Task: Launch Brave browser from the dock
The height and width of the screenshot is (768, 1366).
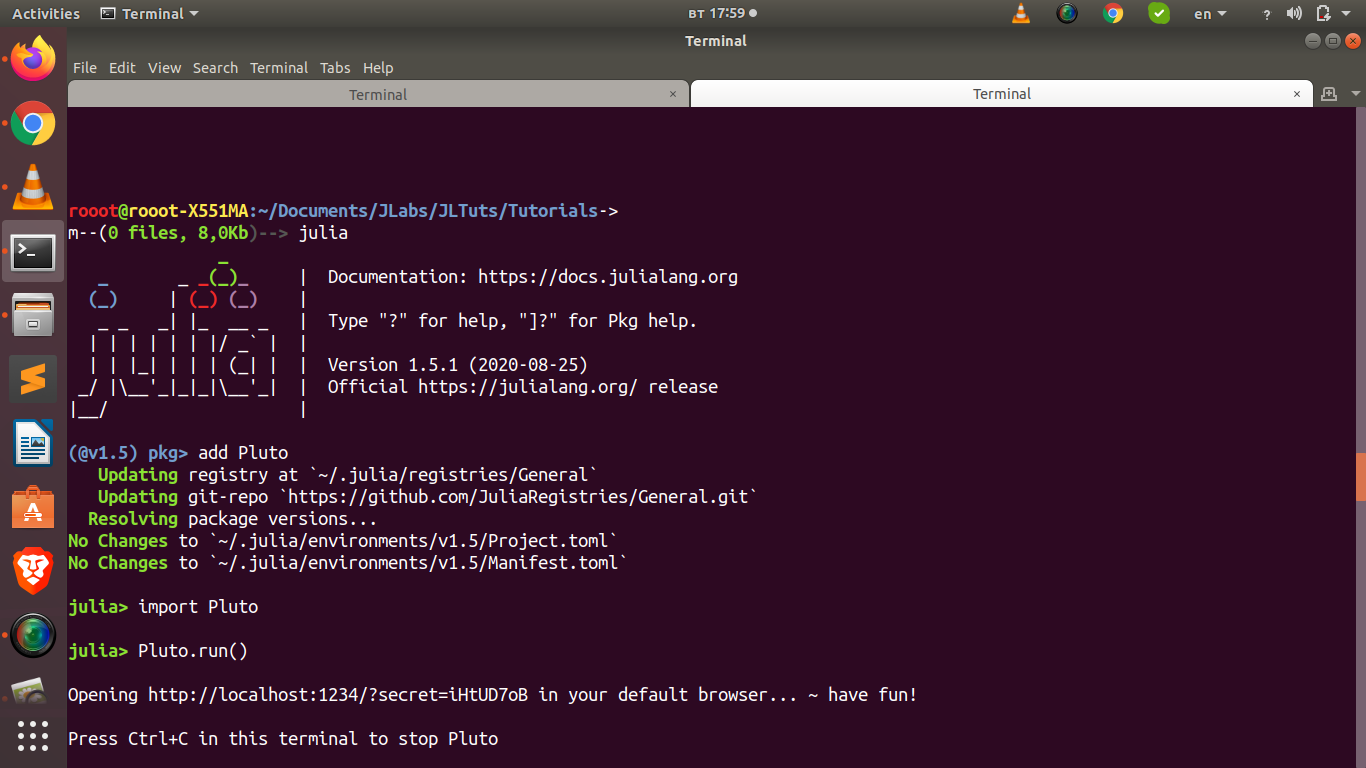Action: point(33,570)
